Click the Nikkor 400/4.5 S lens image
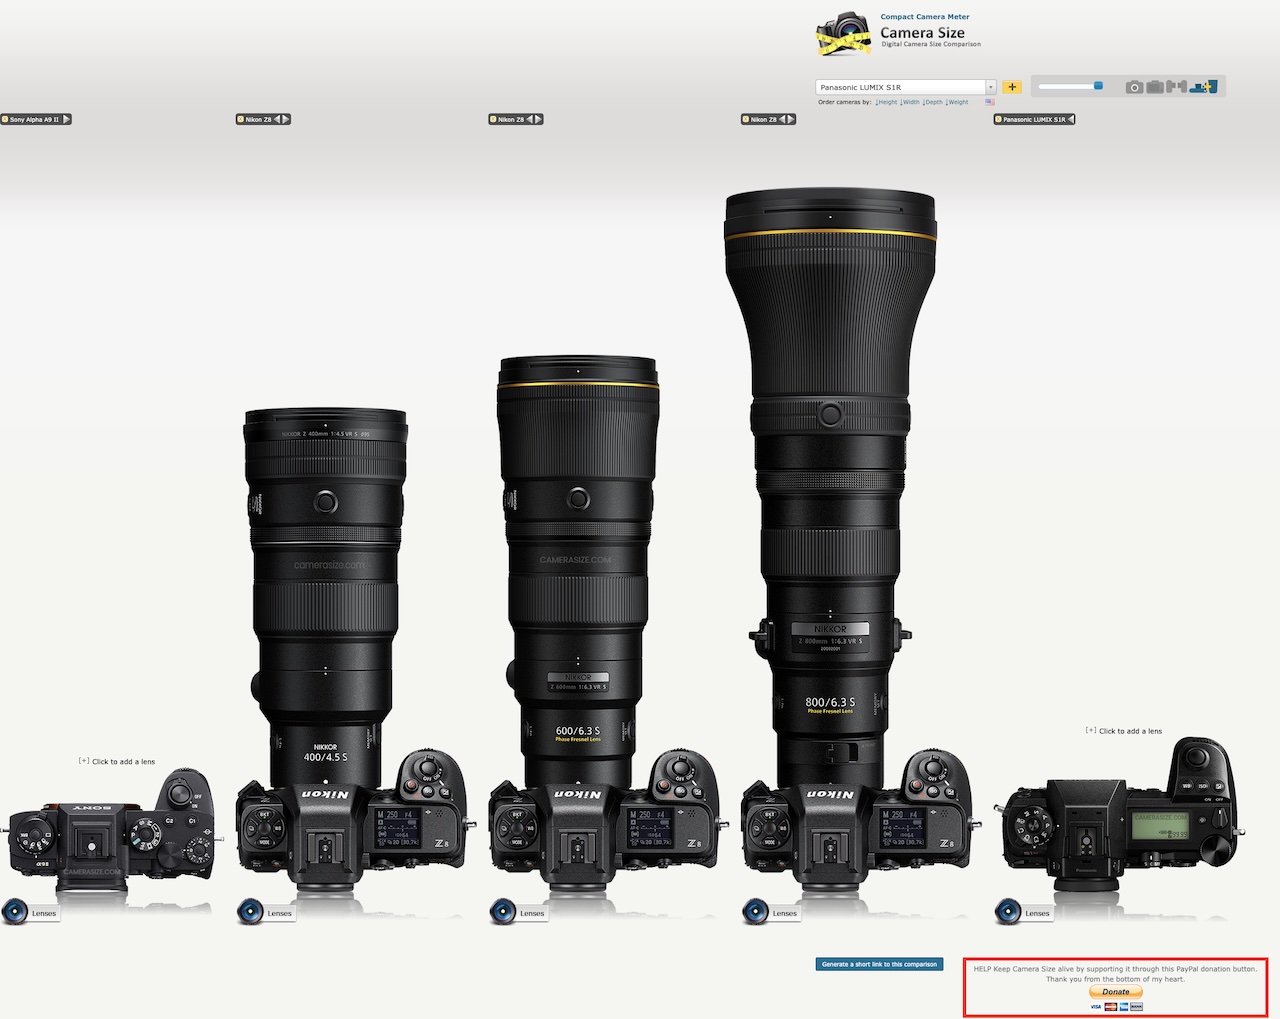The height and width of the screenshot is (1019, 1280). pyautogui.click(x=325, y=595)
